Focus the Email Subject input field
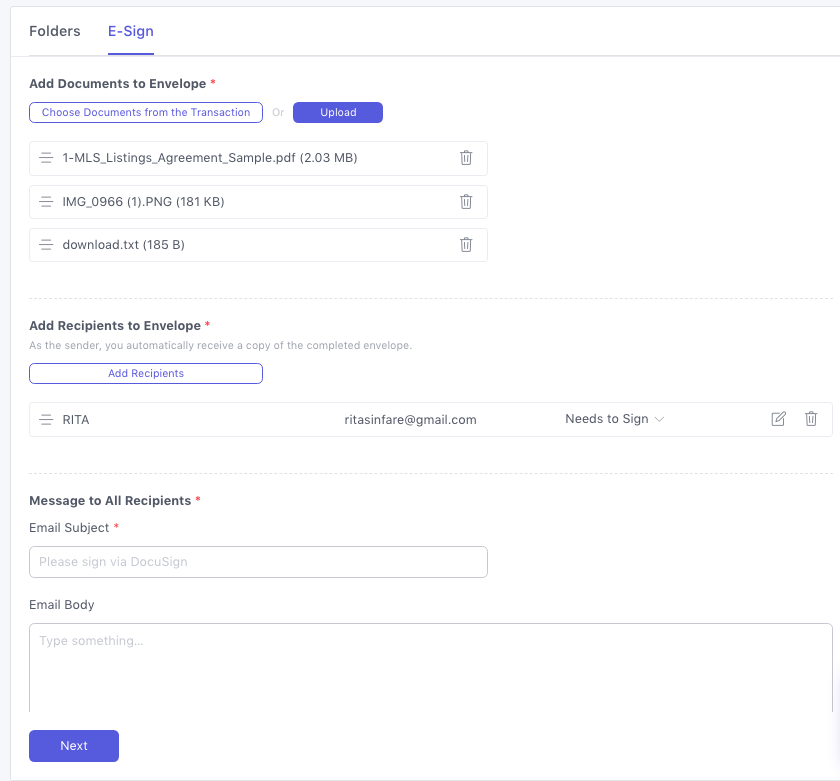840x781 pixels. coord(258,562)
